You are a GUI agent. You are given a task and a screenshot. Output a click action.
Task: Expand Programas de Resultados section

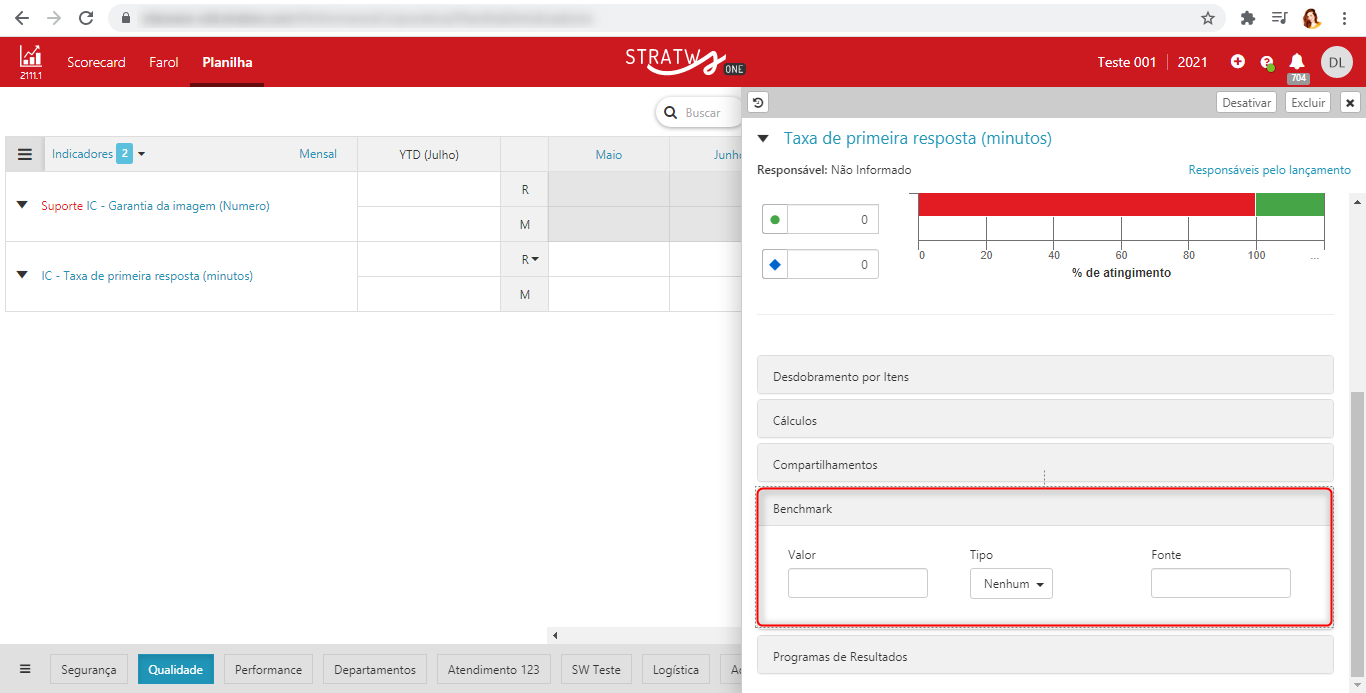tap(1045, 656)
